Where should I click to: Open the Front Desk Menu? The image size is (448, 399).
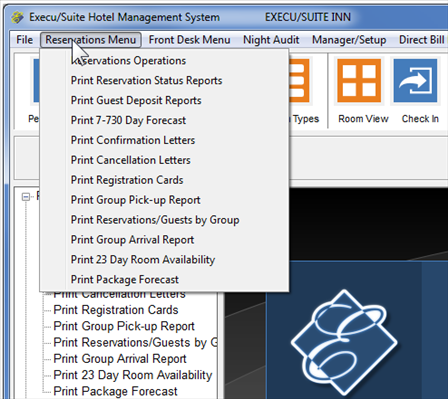coord(189,40)
